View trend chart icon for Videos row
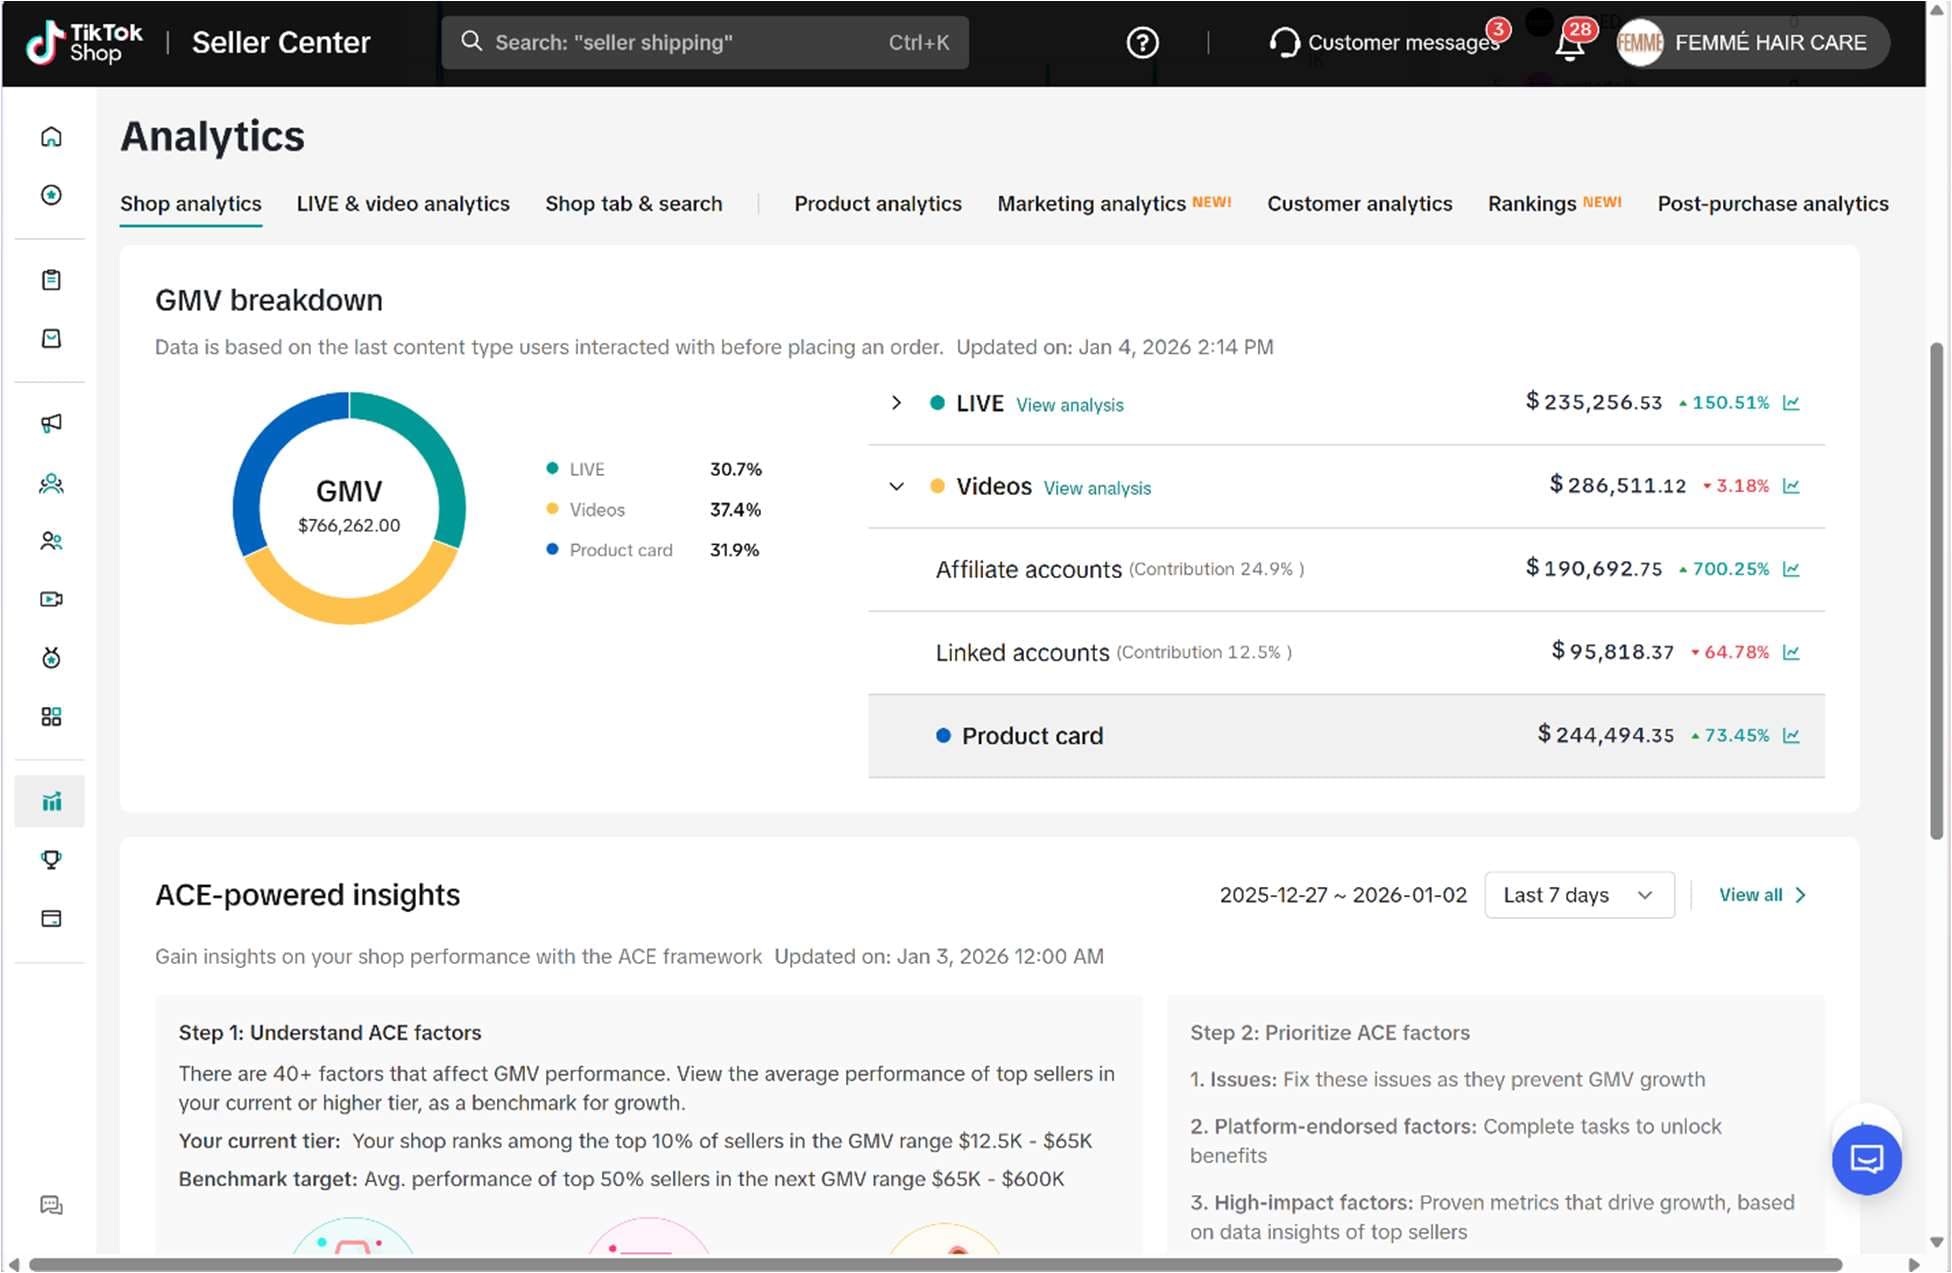The height and width of the screenshot is (1273, 1952). point(1791,486)
